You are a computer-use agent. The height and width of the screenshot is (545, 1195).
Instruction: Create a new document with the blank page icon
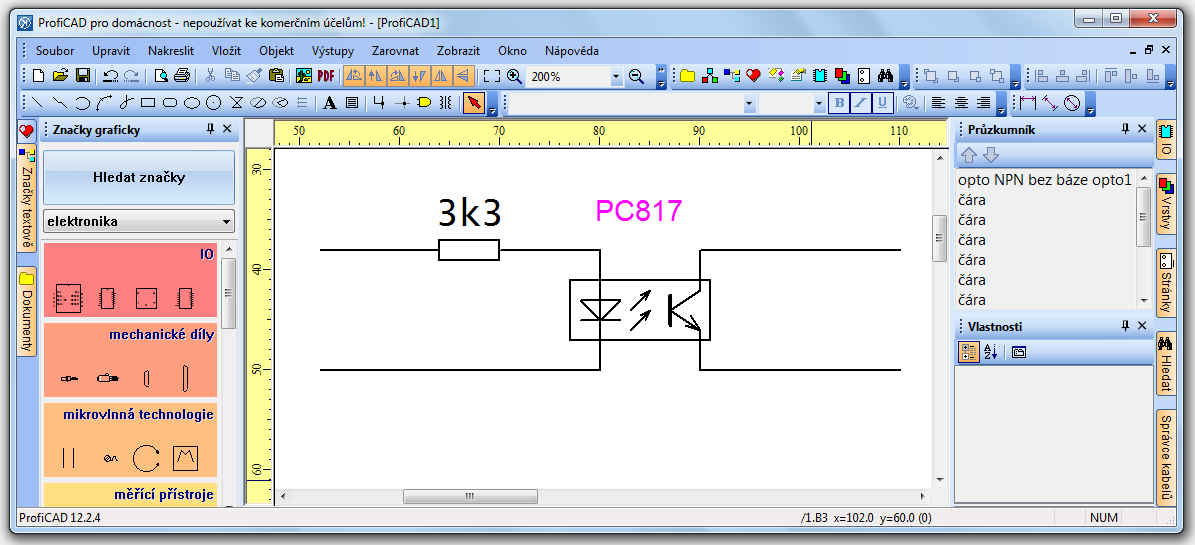pos(39,75)
